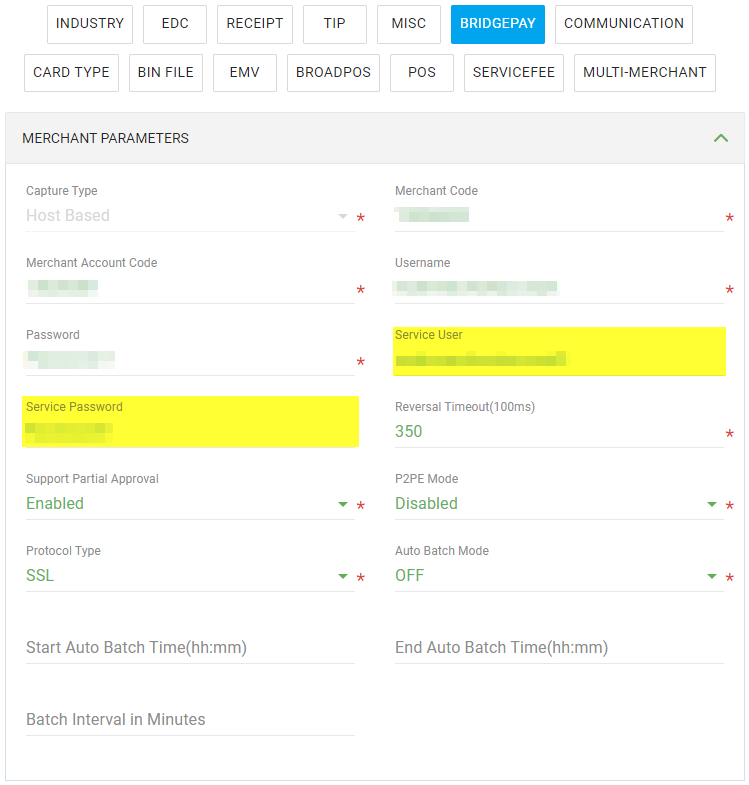Viewport: 749px width, 785px height.
Task: Go to the TIP tab
Action: coord(335,24)
